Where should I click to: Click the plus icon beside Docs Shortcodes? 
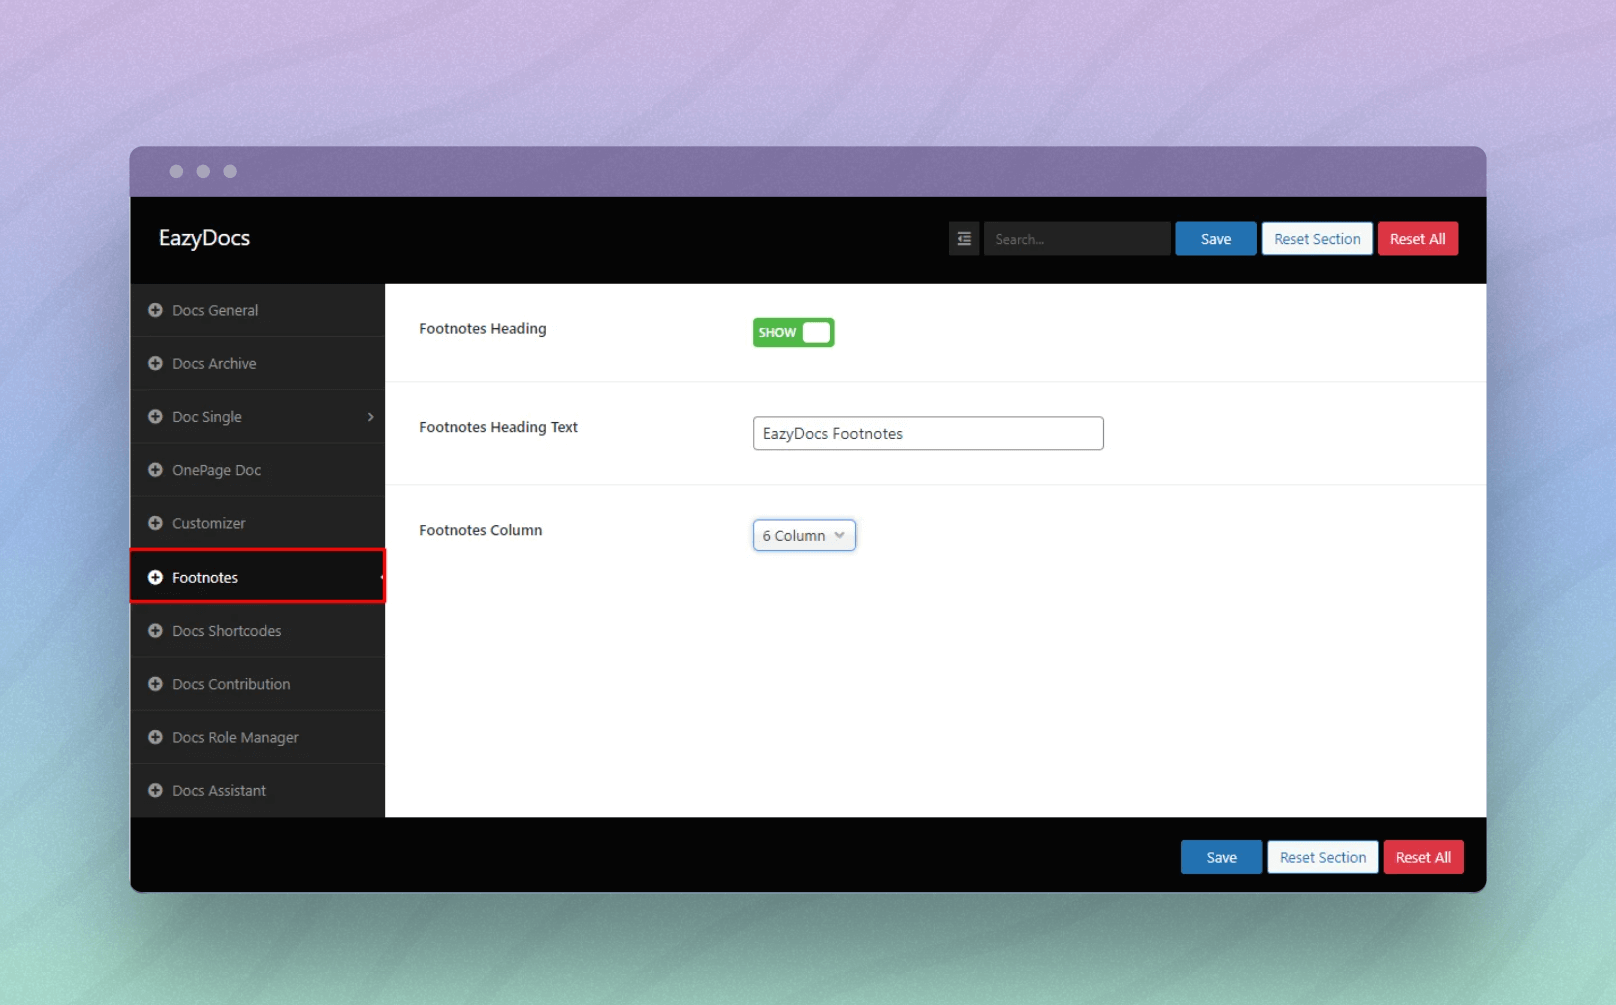click(x=155, y=631)
